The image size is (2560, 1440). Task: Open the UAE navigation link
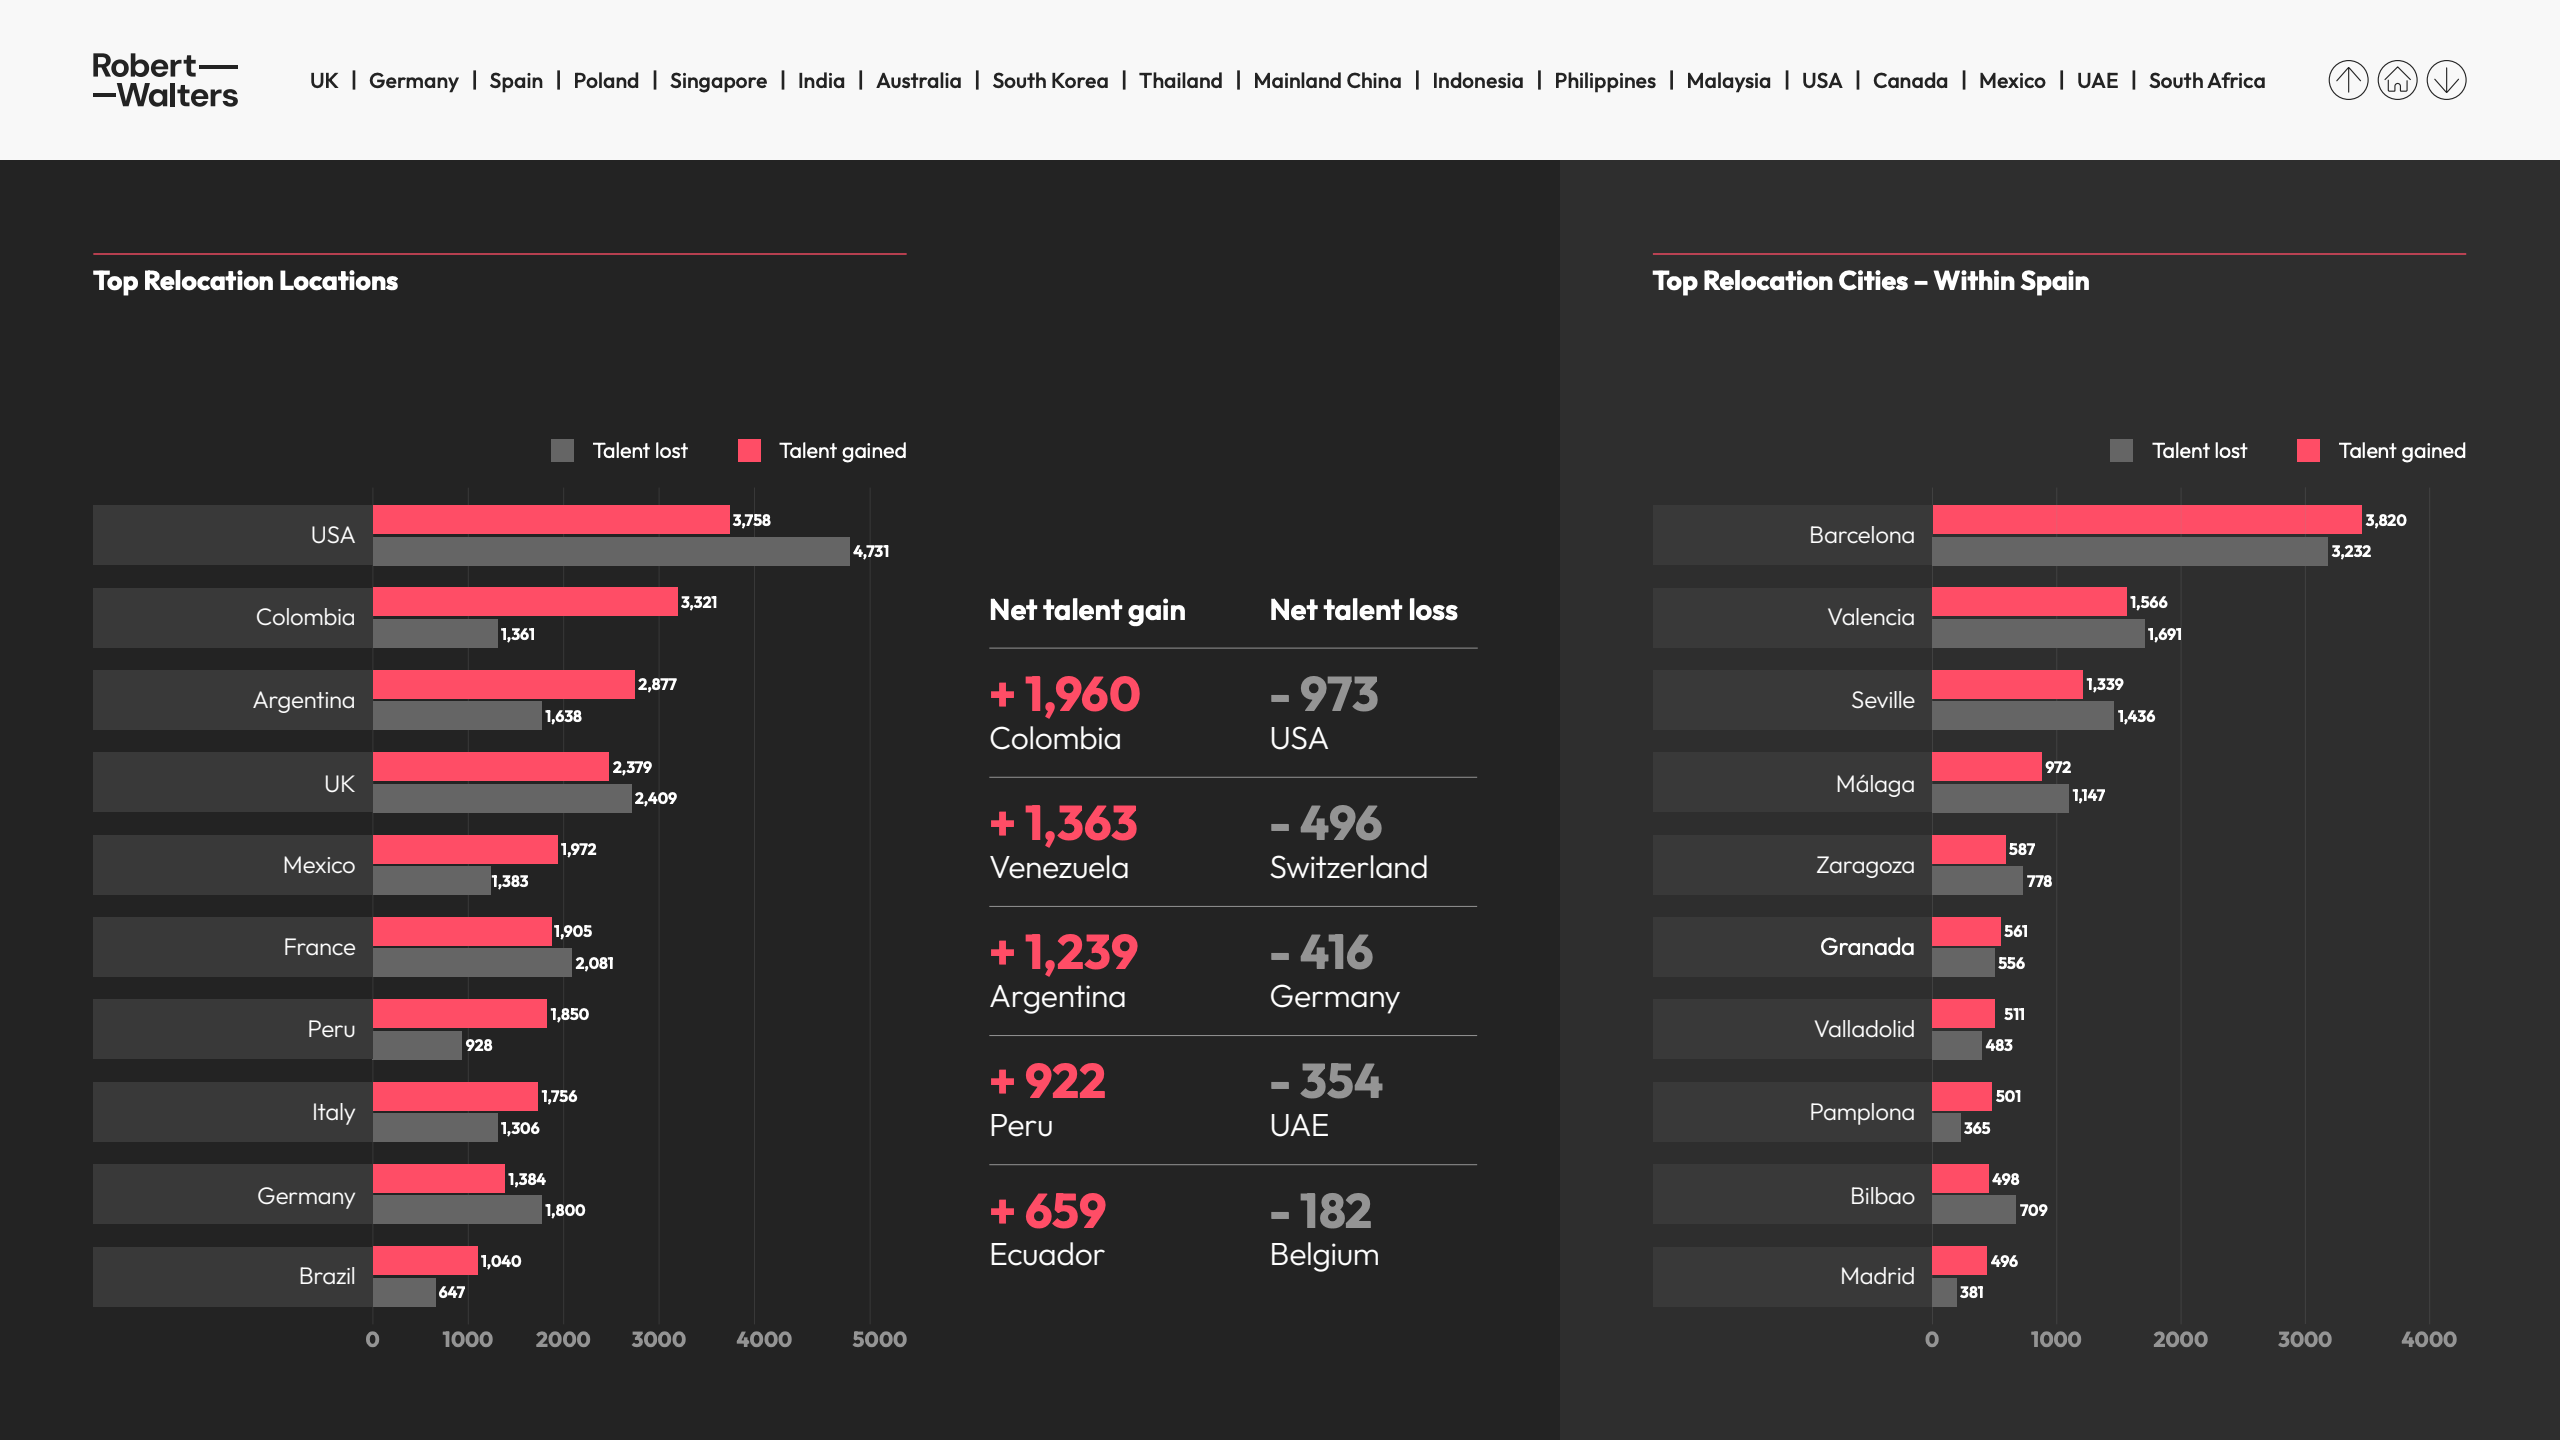2096,81
